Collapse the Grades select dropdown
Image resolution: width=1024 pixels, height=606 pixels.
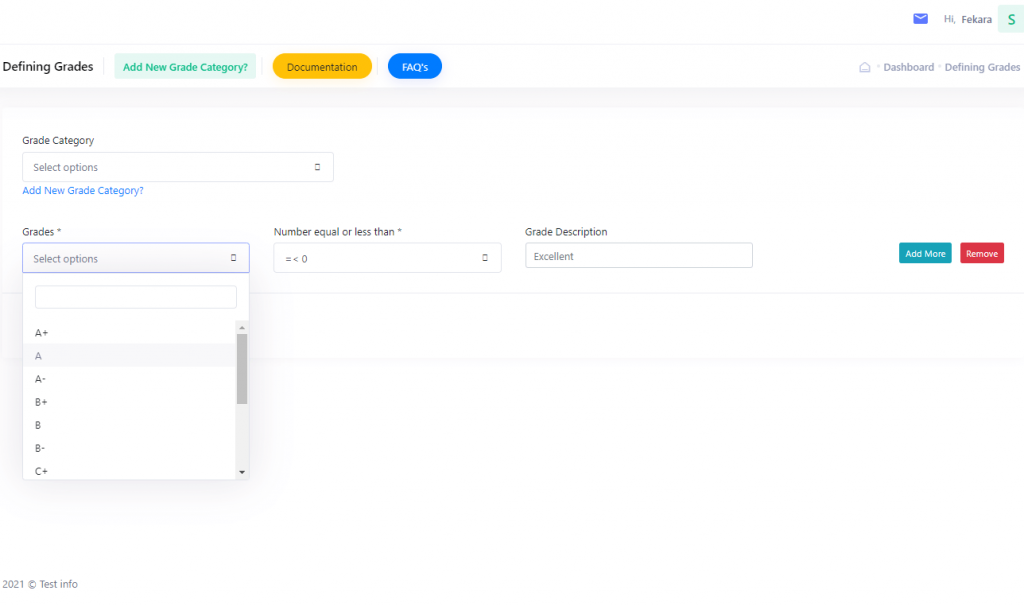pos(136,258)
